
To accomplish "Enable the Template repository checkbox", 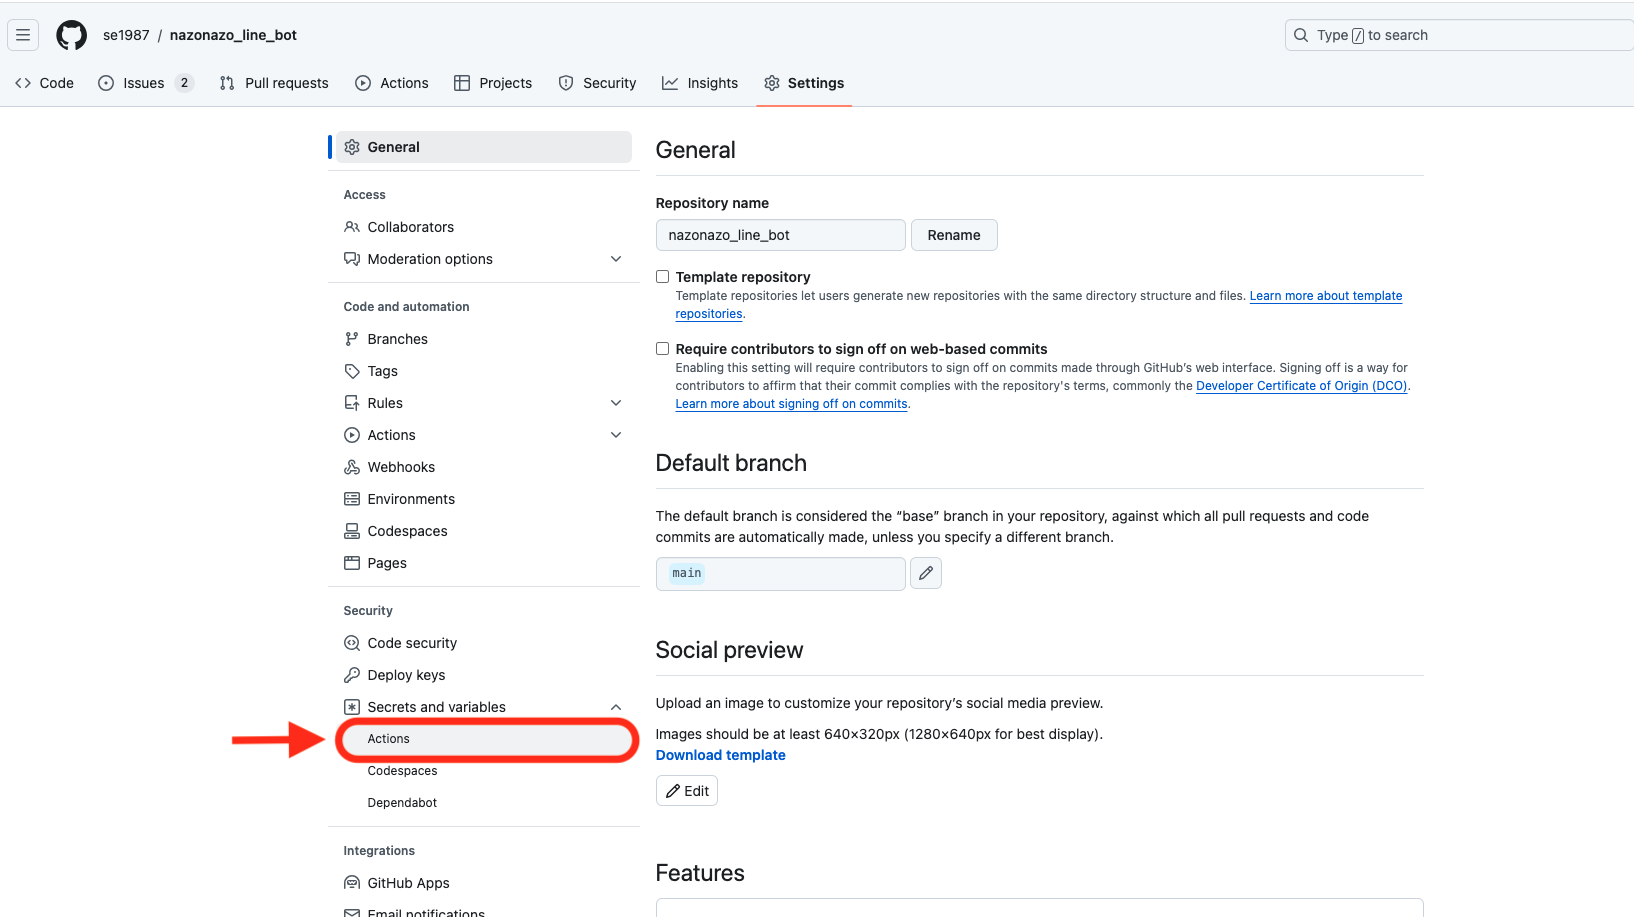I will click(x=662, y=277).
